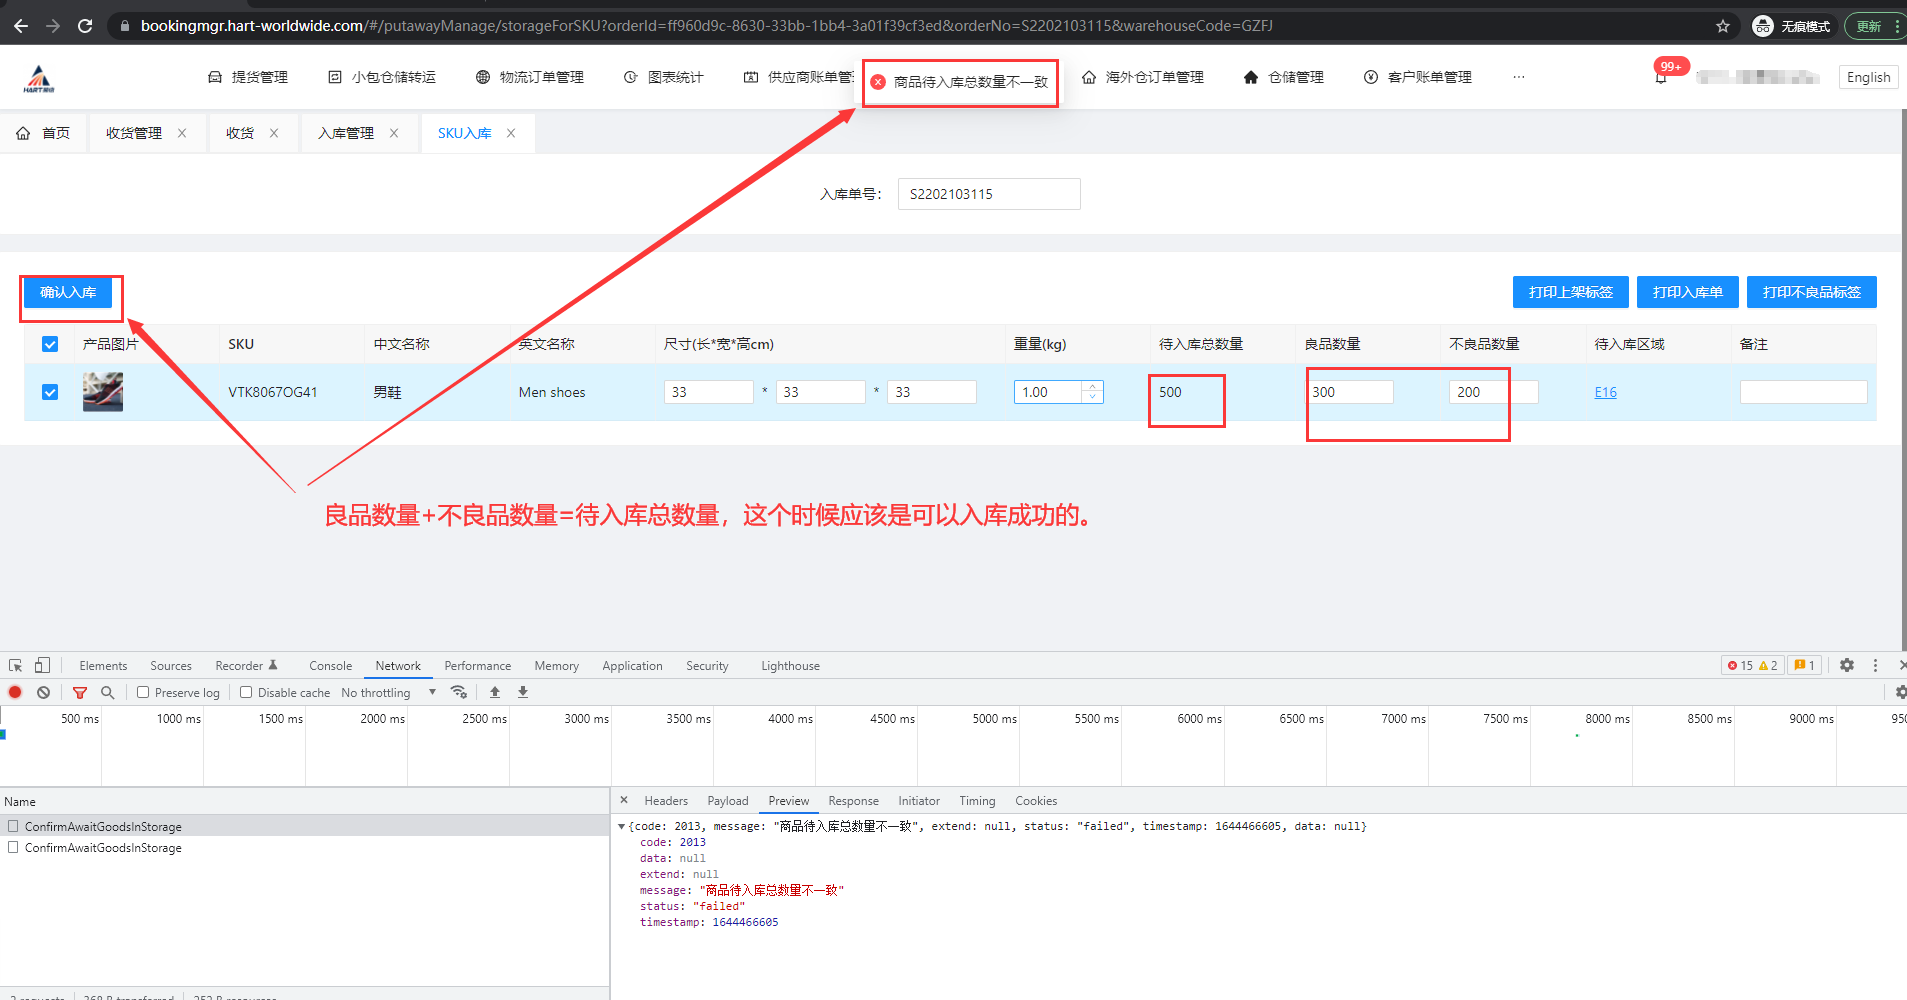The height and width of the screenshot is (1000, 1907).
Task: Open the network search magnifier
Action: (108, 692)
